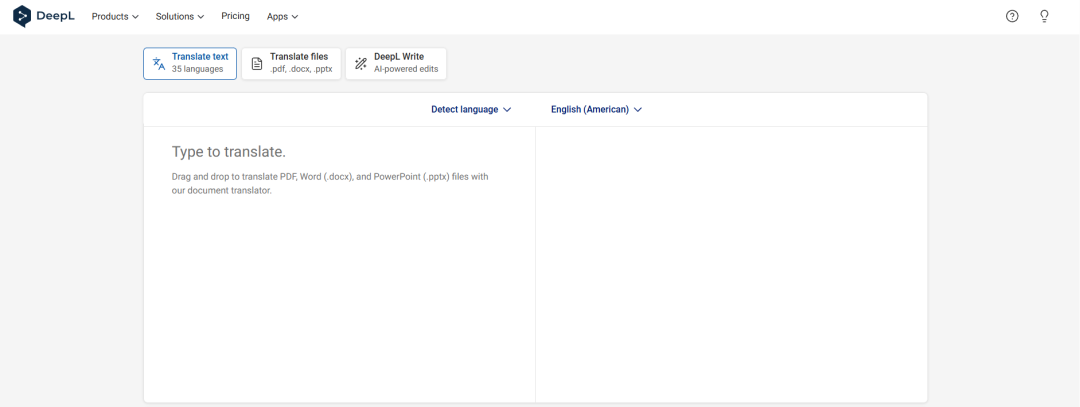The width and height of the screenshot is (1080, 407).
Task: Expand the Products menu
Action: pyautogui.click(x=115, y=17)
